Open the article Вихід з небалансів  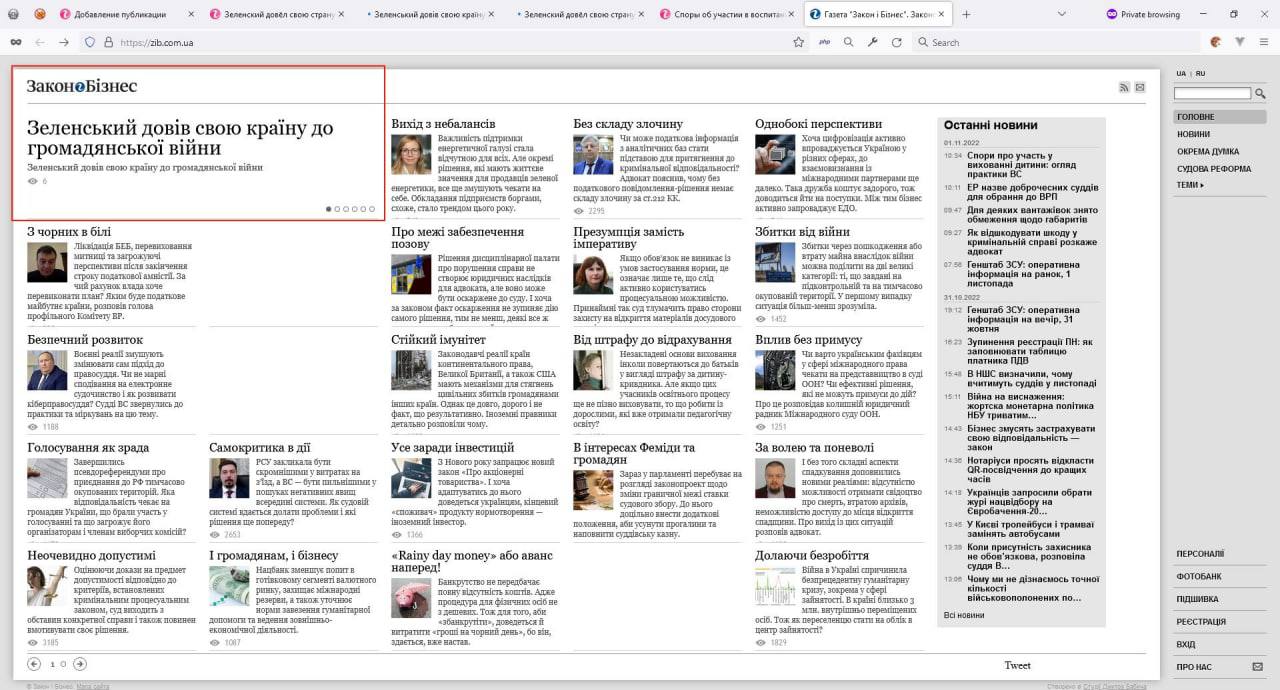pyautogui.click(x=437, y=124)
